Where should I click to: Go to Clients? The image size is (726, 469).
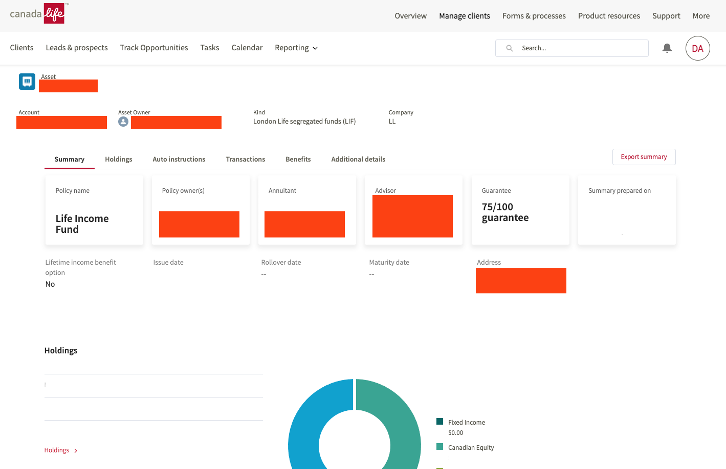click(x=22, y=47)
